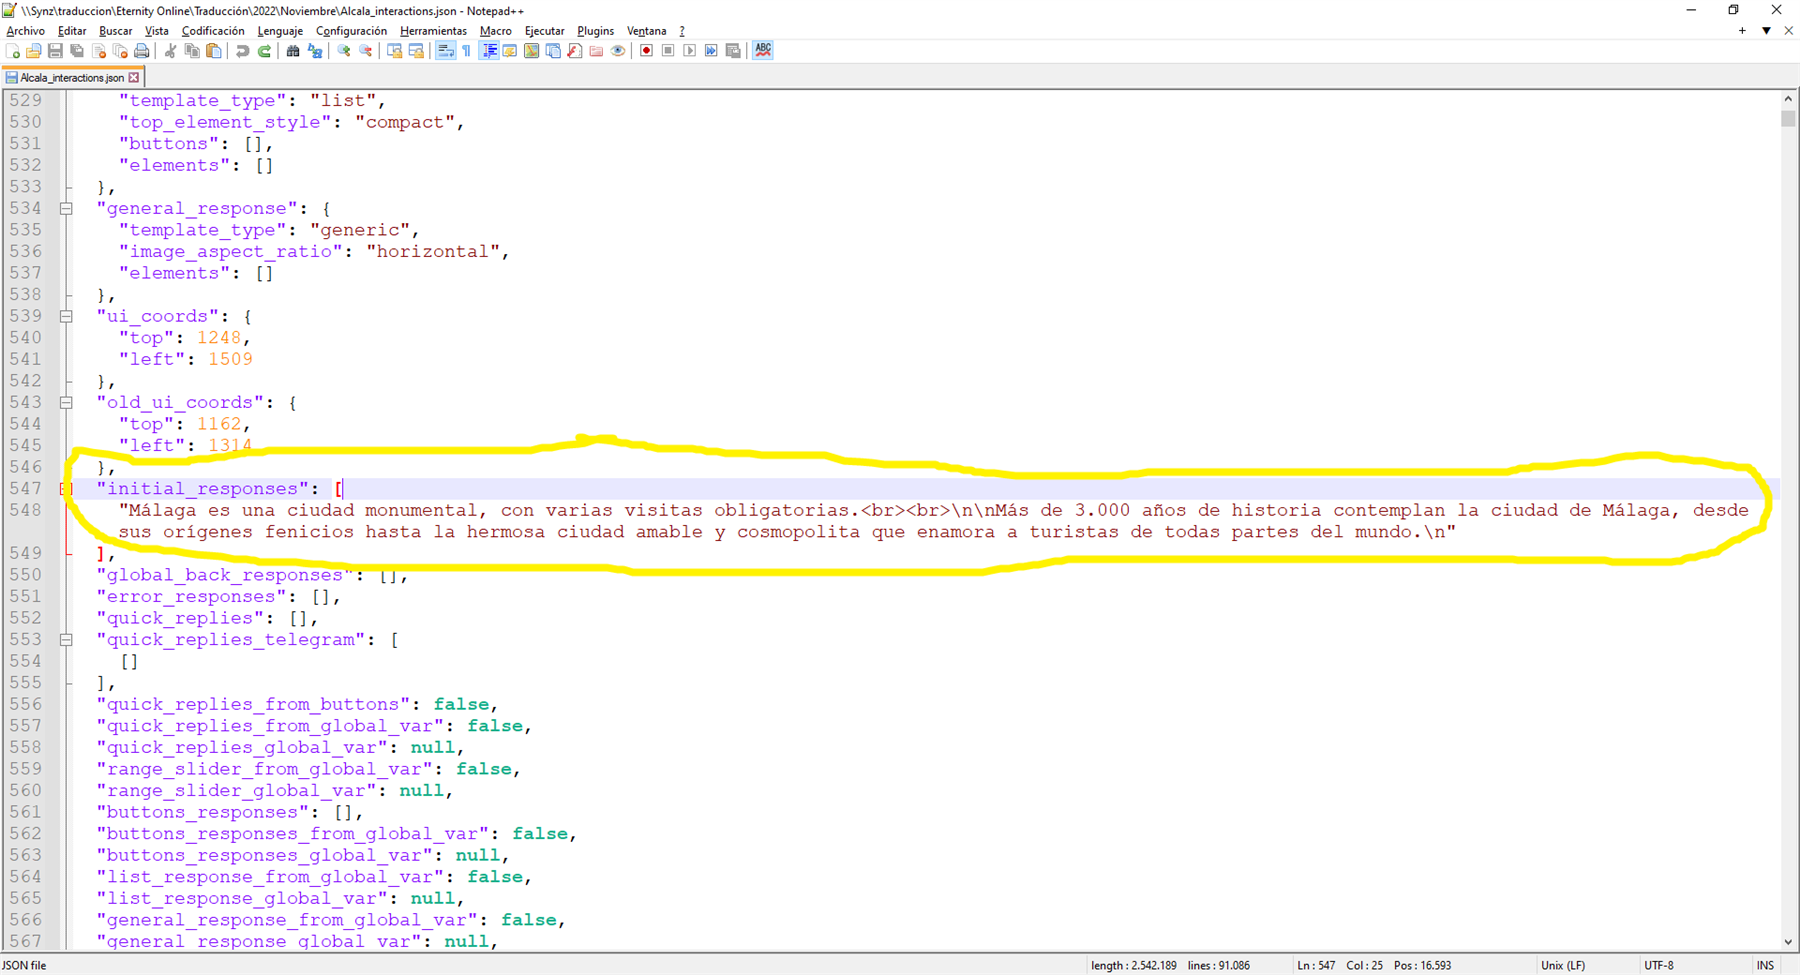
Task: Collapse the "ui_coords" block fold marker
Action: [66, 317]
